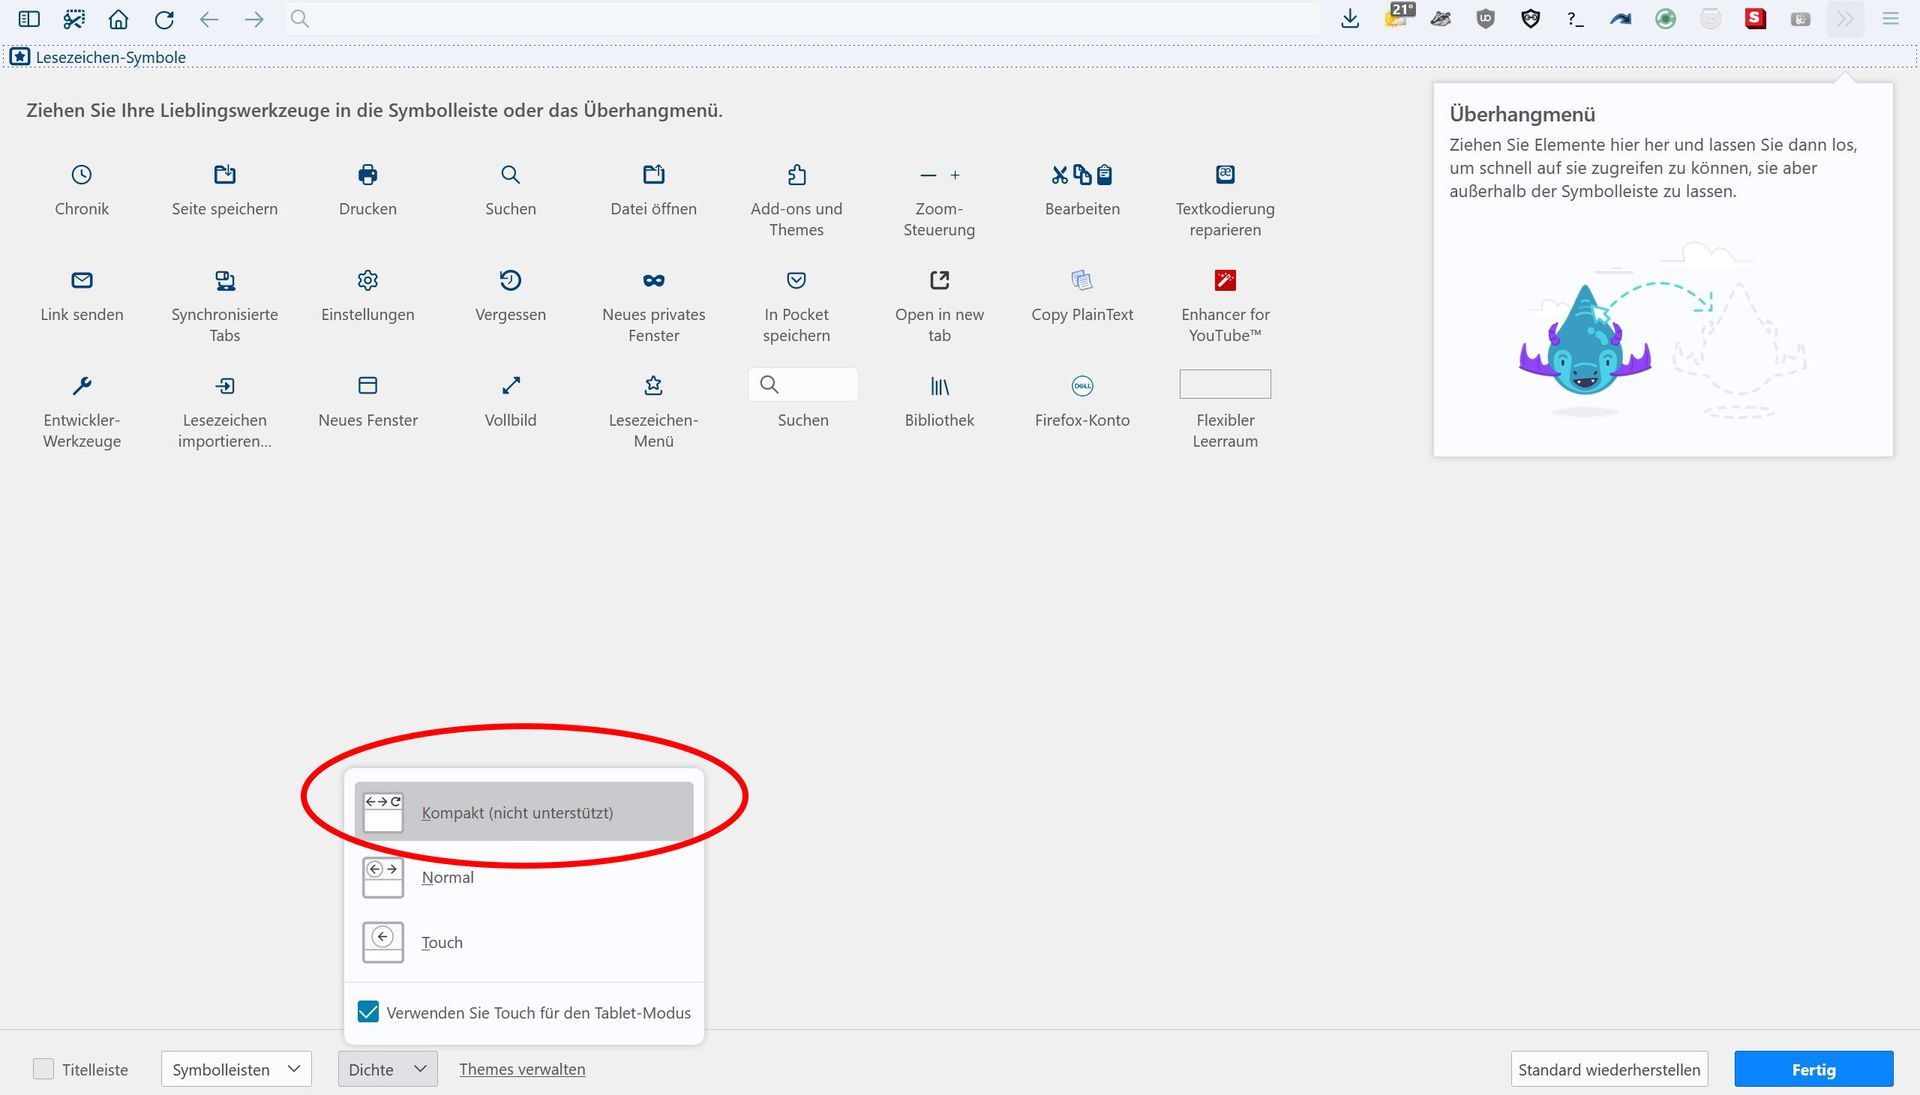
Task: Toggle the Titelleiste checkbox
Action: (44, 1069)
